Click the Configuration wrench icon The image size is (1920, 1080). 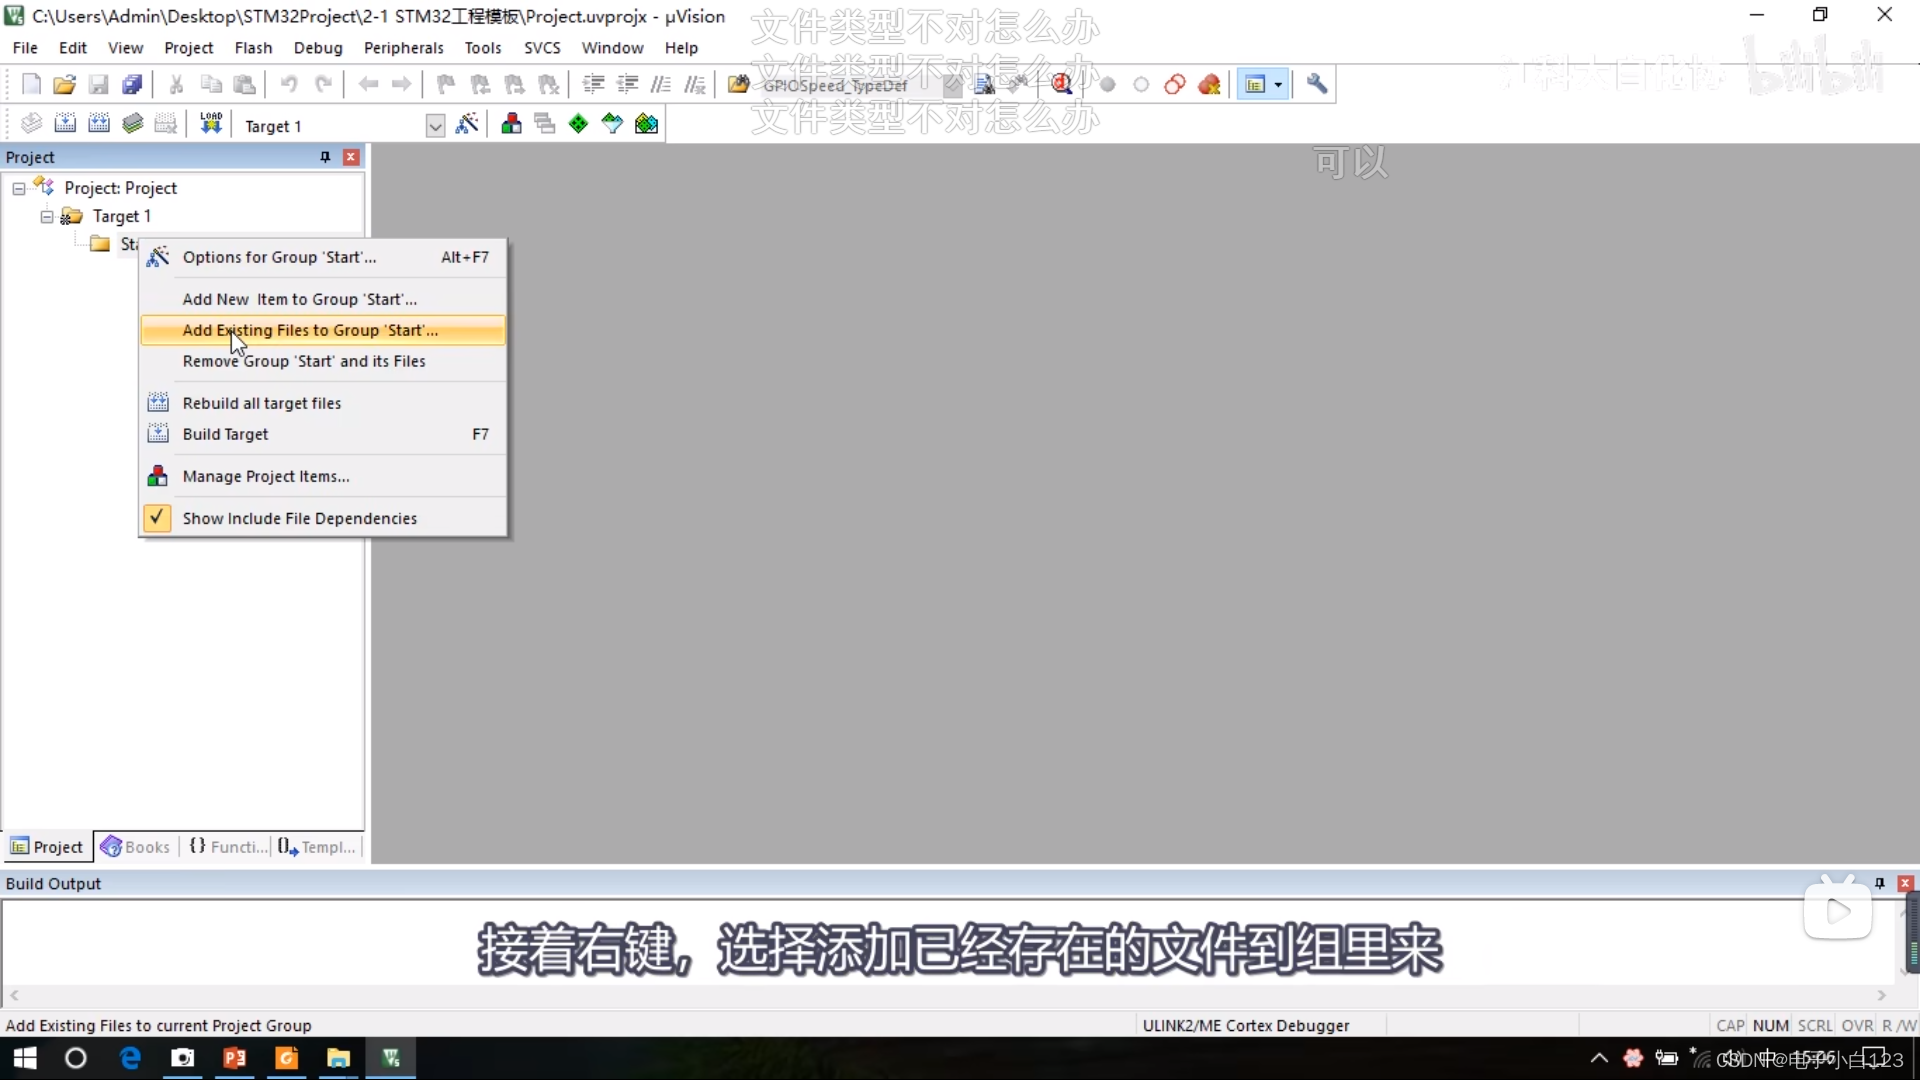point(1317,85)
